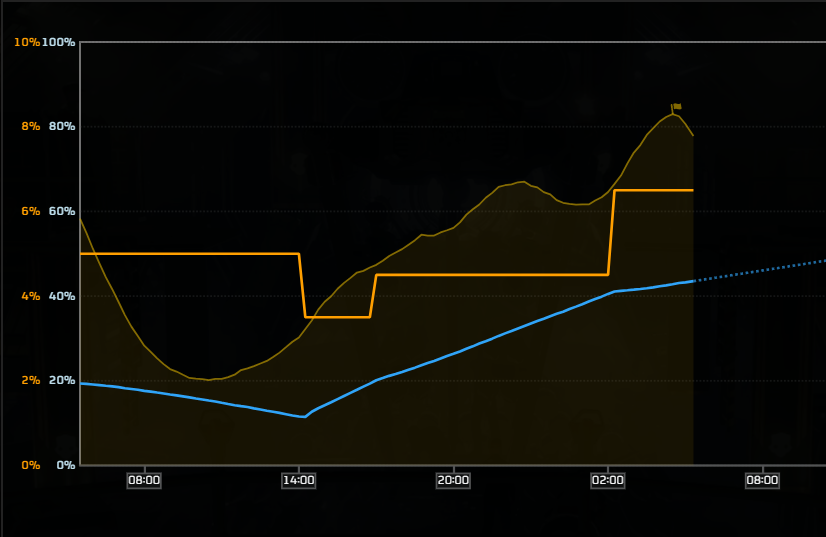Click the orange step line's 6.5% plateau

point(654,190)
